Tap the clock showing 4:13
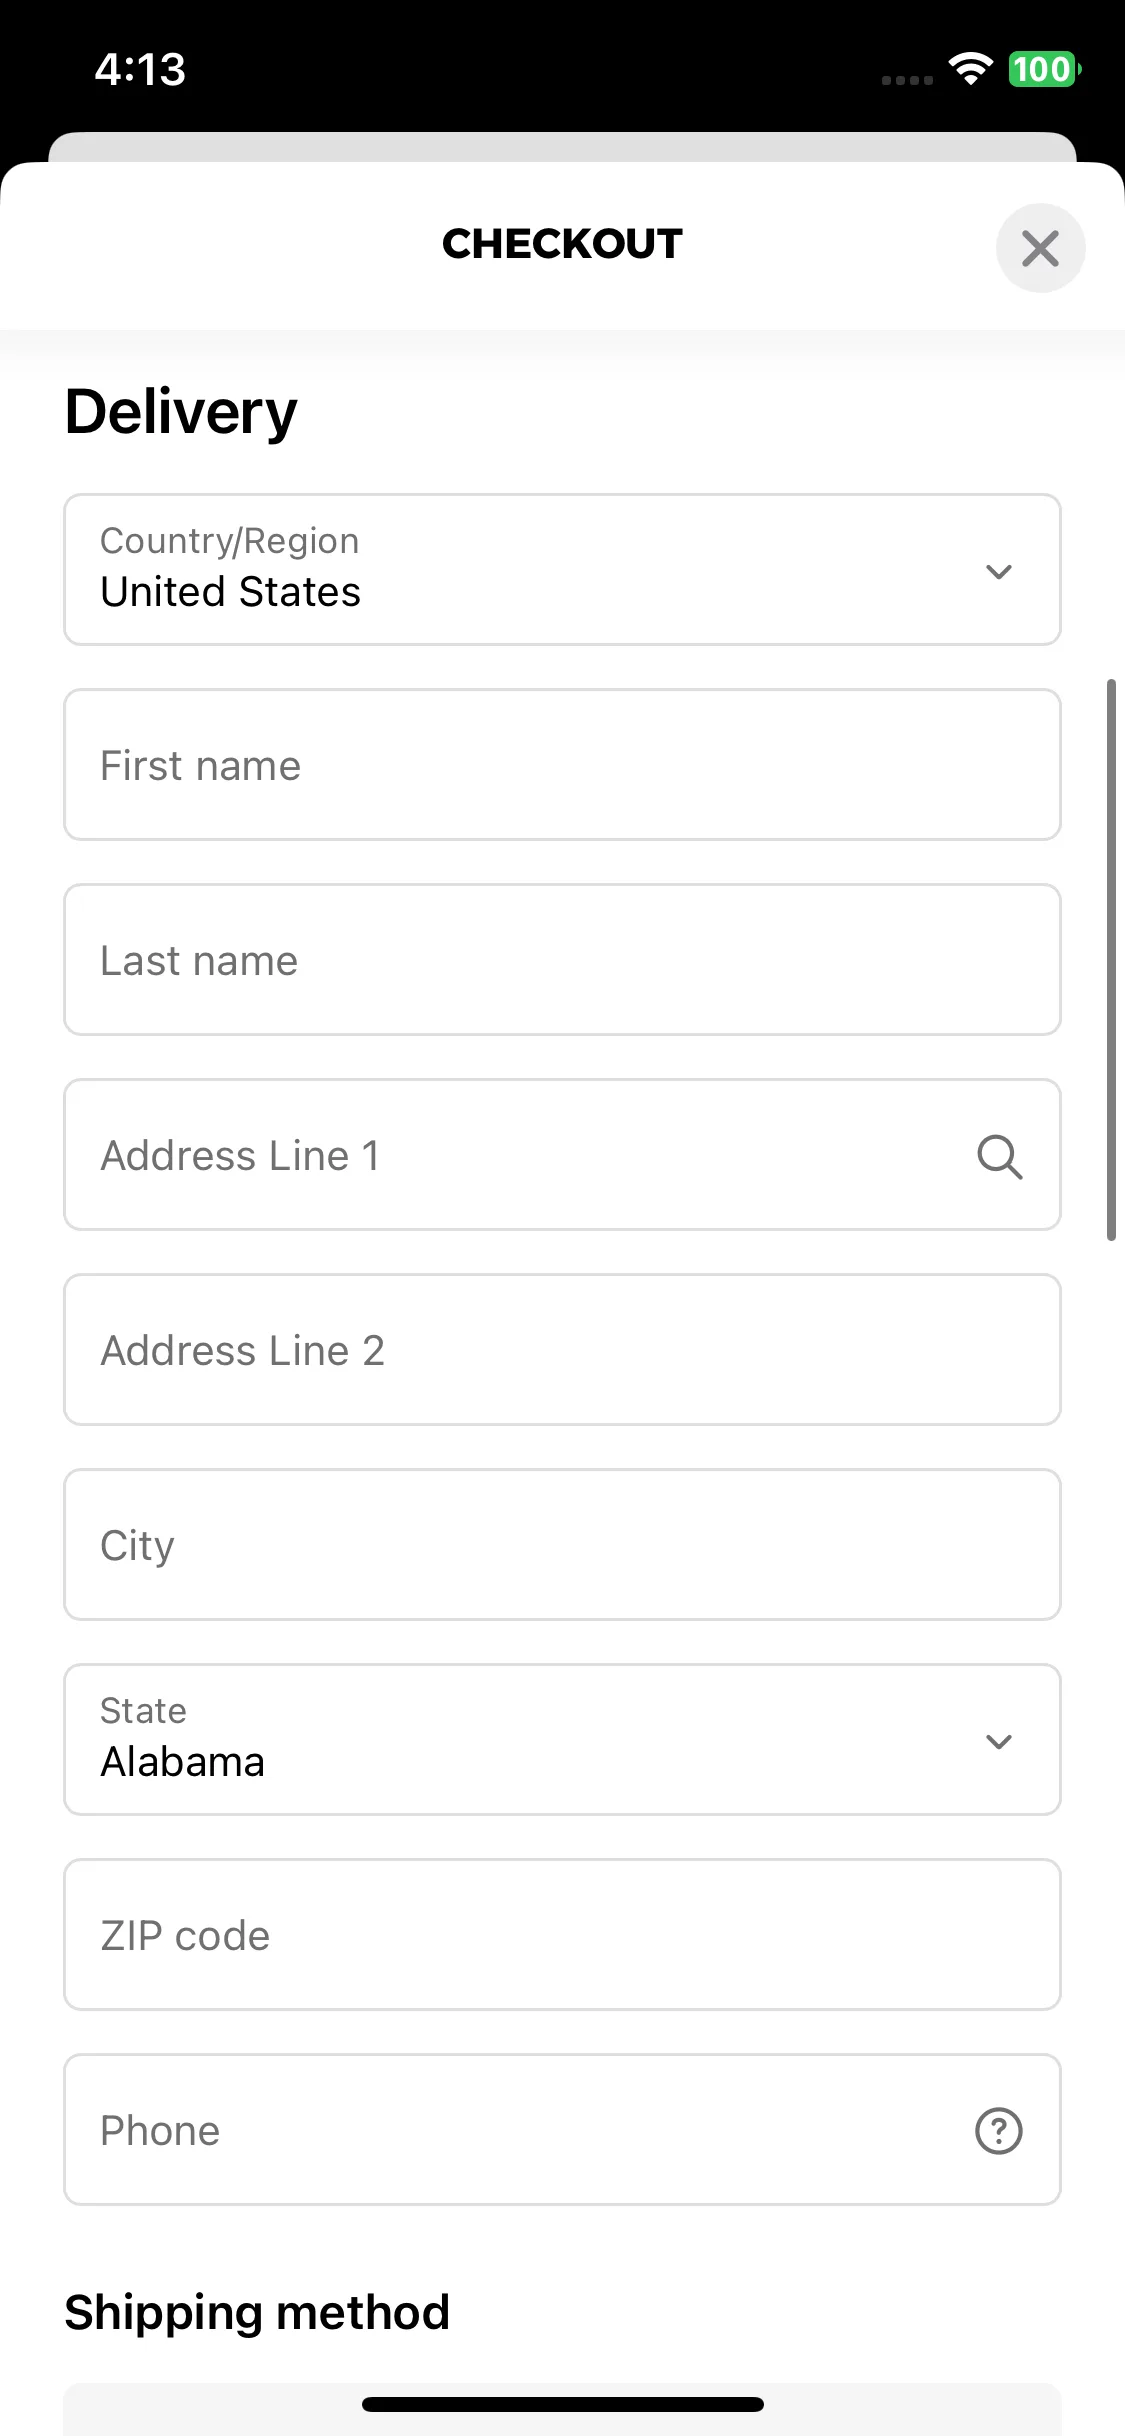The height and width of the screenshot is (2436, 1125). 140,70
